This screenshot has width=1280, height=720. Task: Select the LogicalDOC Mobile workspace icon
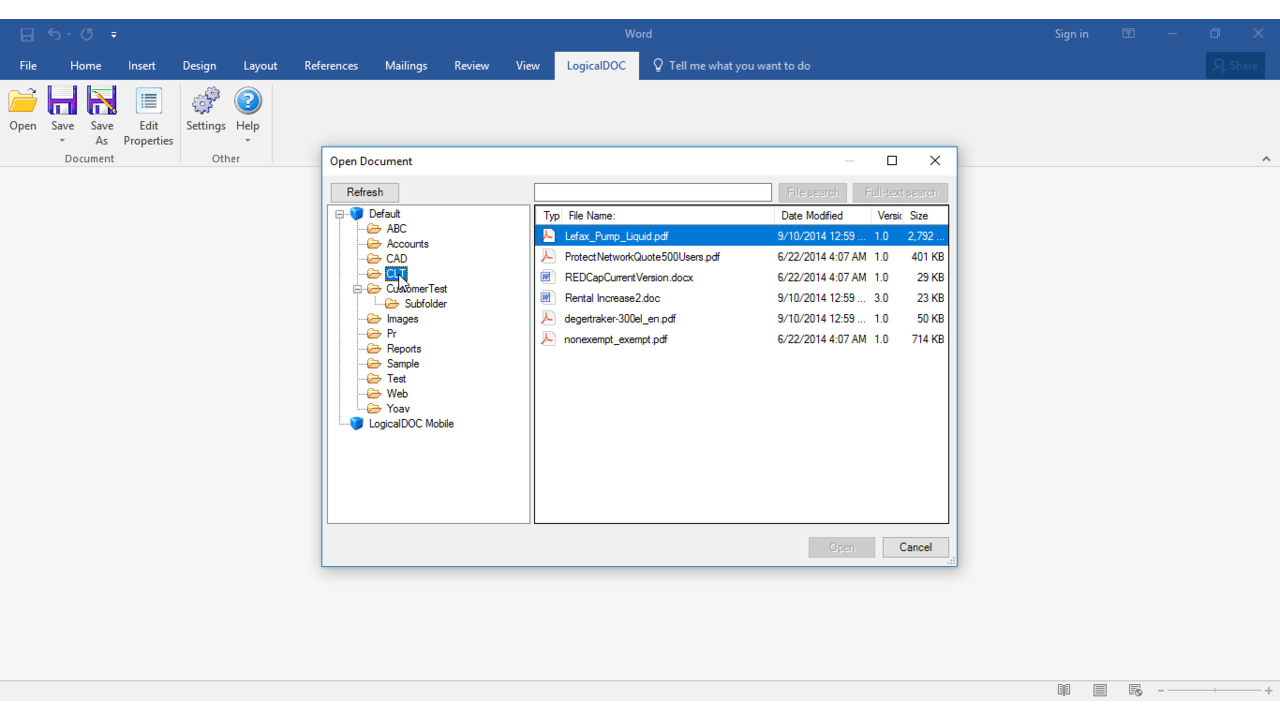(357, 424)
